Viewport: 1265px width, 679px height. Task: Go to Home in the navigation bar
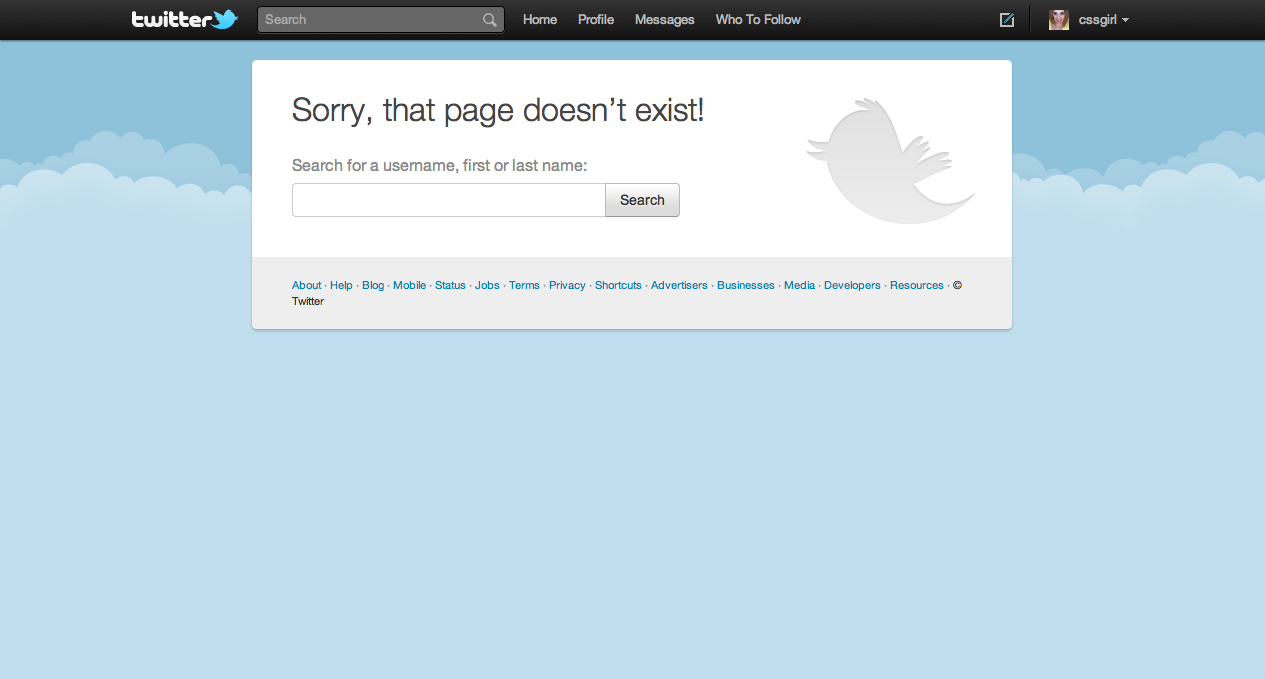(x=540, y=20)
